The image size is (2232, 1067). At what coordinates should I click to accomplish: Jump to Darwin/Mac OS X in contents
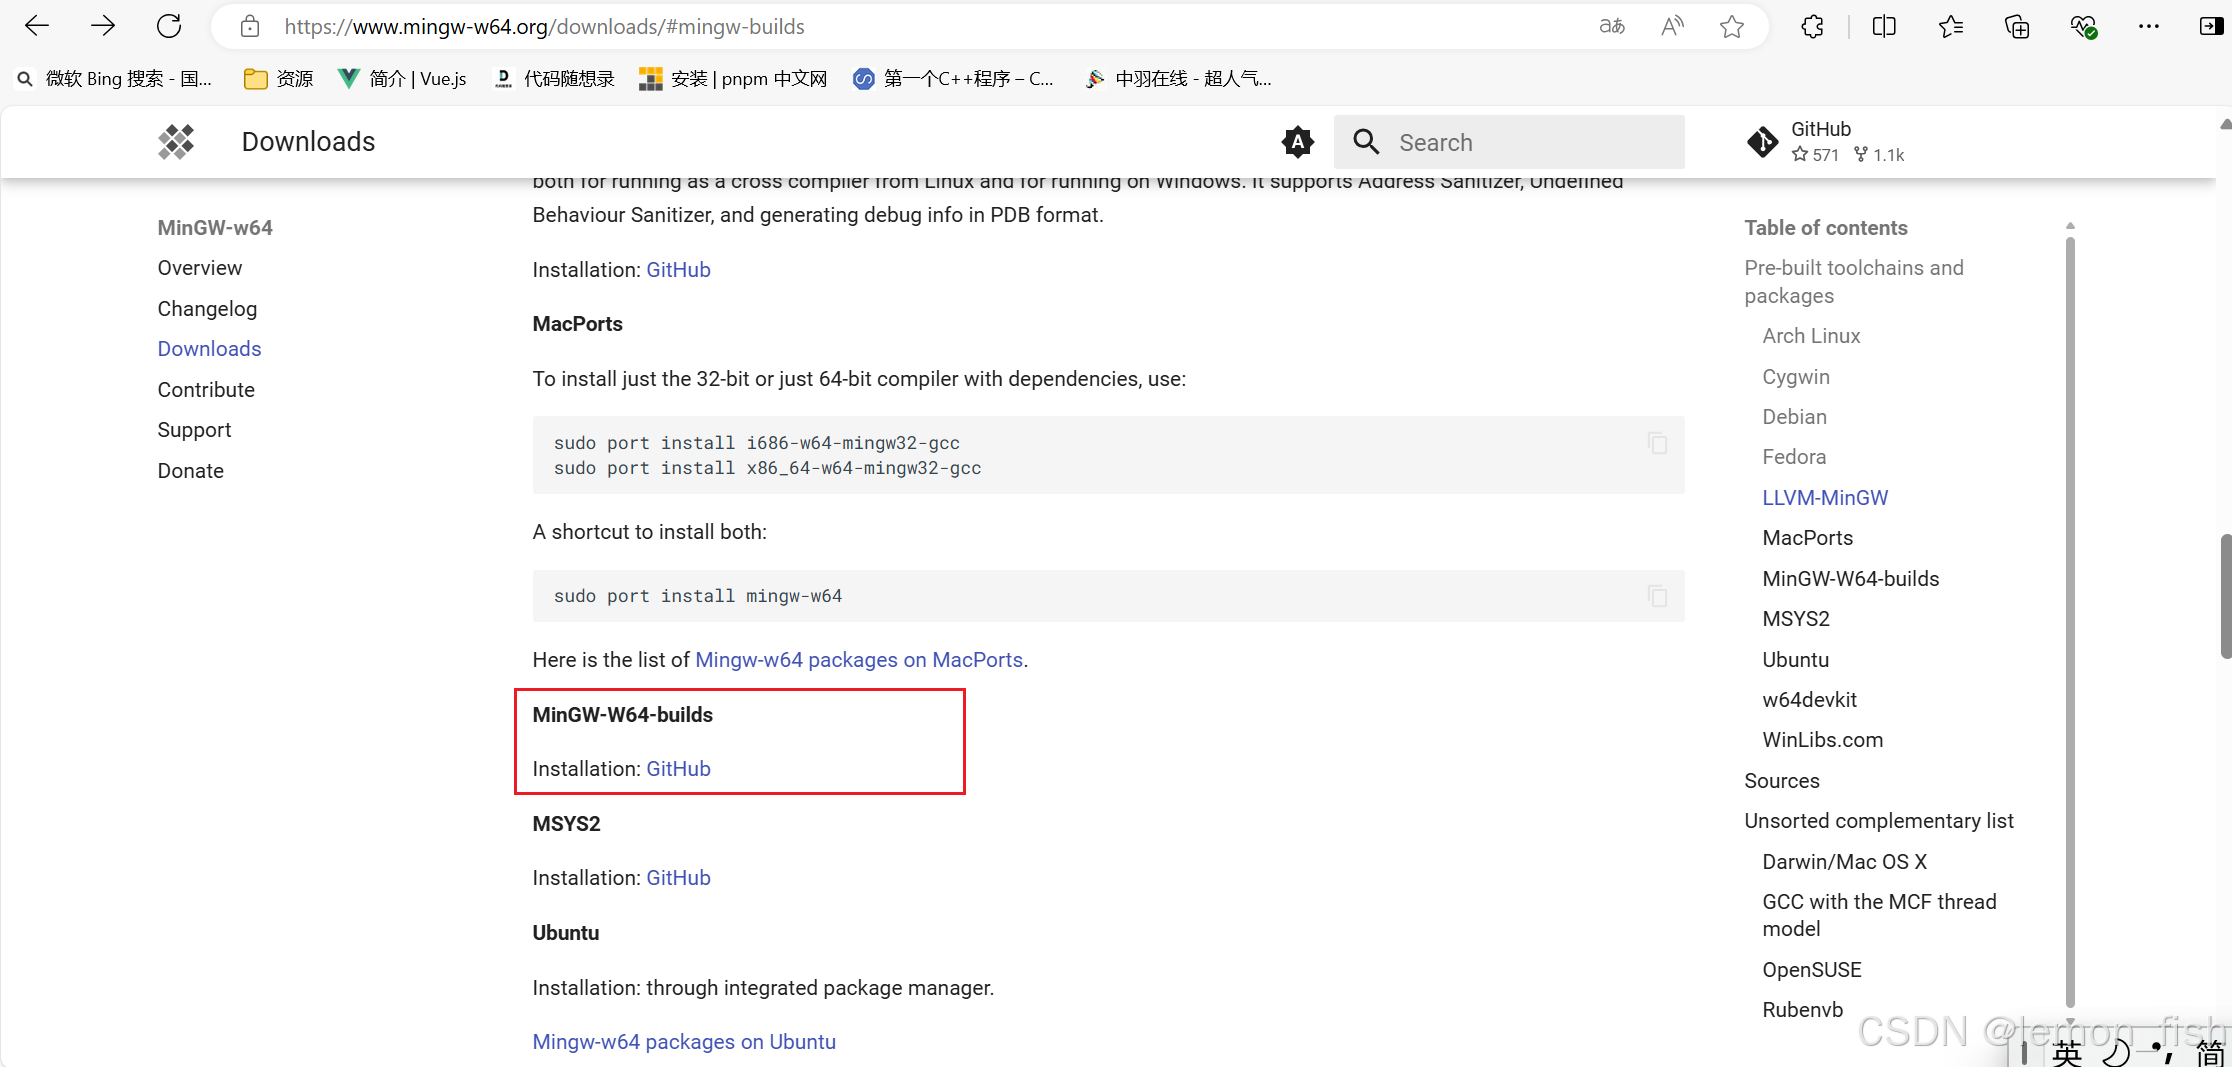1844,862
